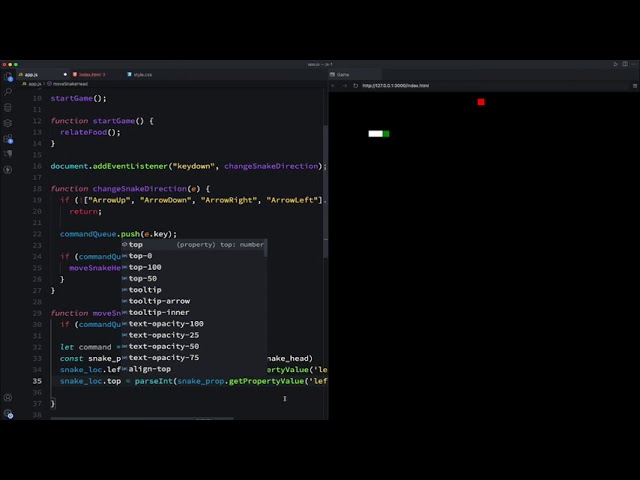
Task: Select the 'text-opacity-75' suggestion
Action: click(194, 358)
